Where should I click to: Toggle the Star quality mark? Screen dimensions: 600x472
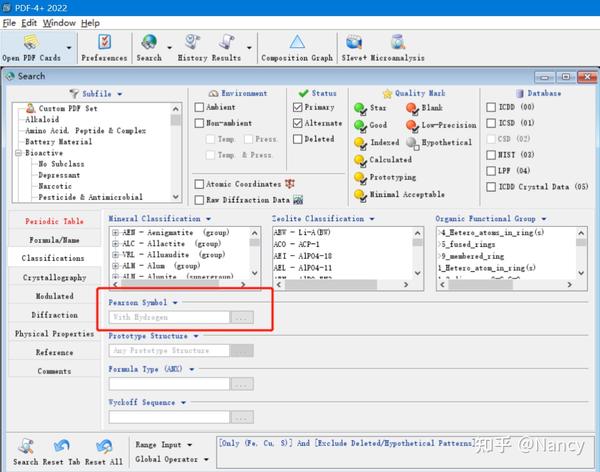point(370,108)
